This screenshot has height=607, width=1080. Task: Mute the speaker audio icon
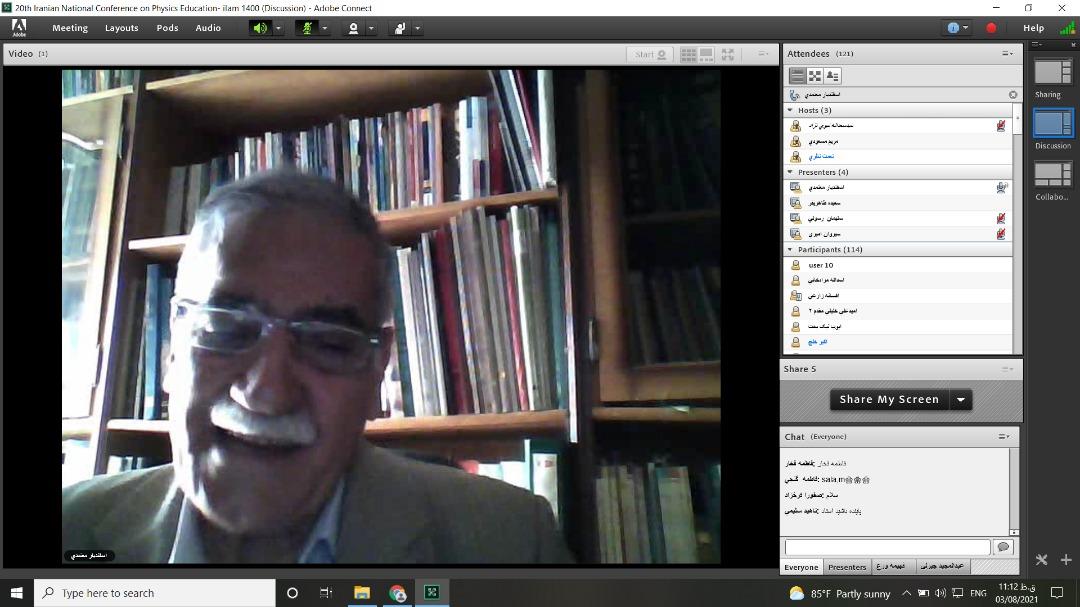260,28
